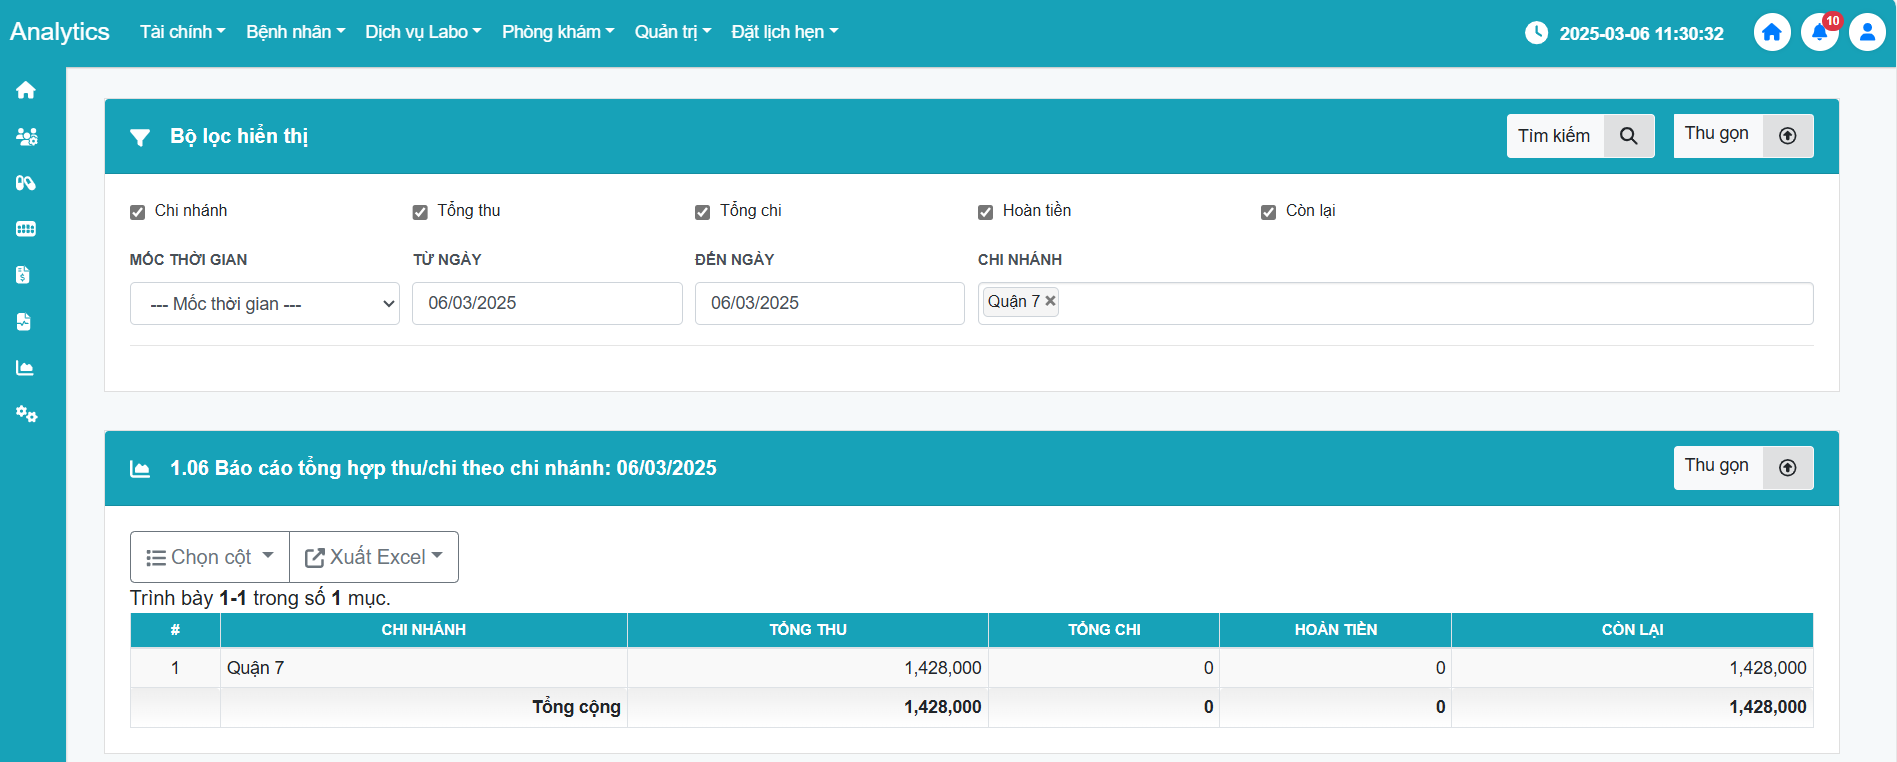
Task: Open the Xuất Excel dropdown
Action: (374, 557)
